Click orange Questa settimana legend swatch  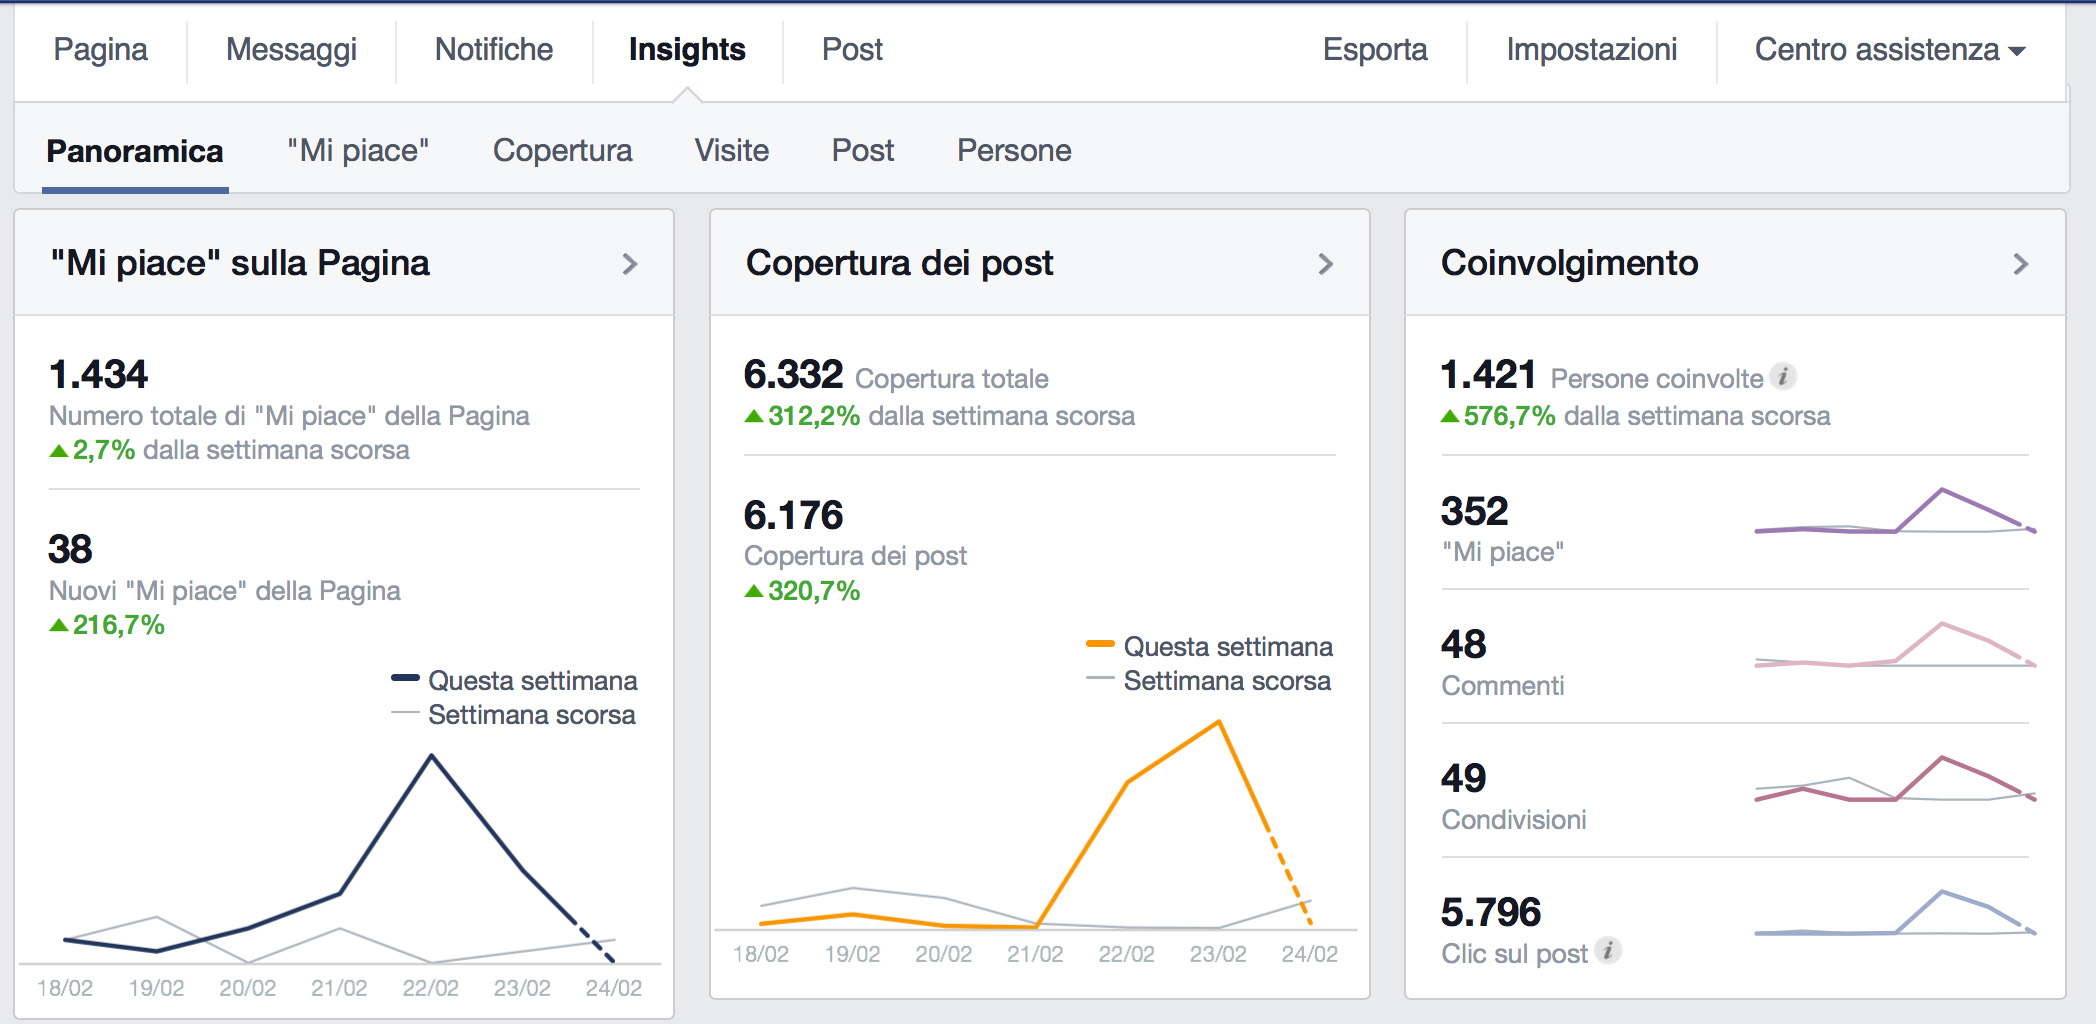(x=1100, y=644)
